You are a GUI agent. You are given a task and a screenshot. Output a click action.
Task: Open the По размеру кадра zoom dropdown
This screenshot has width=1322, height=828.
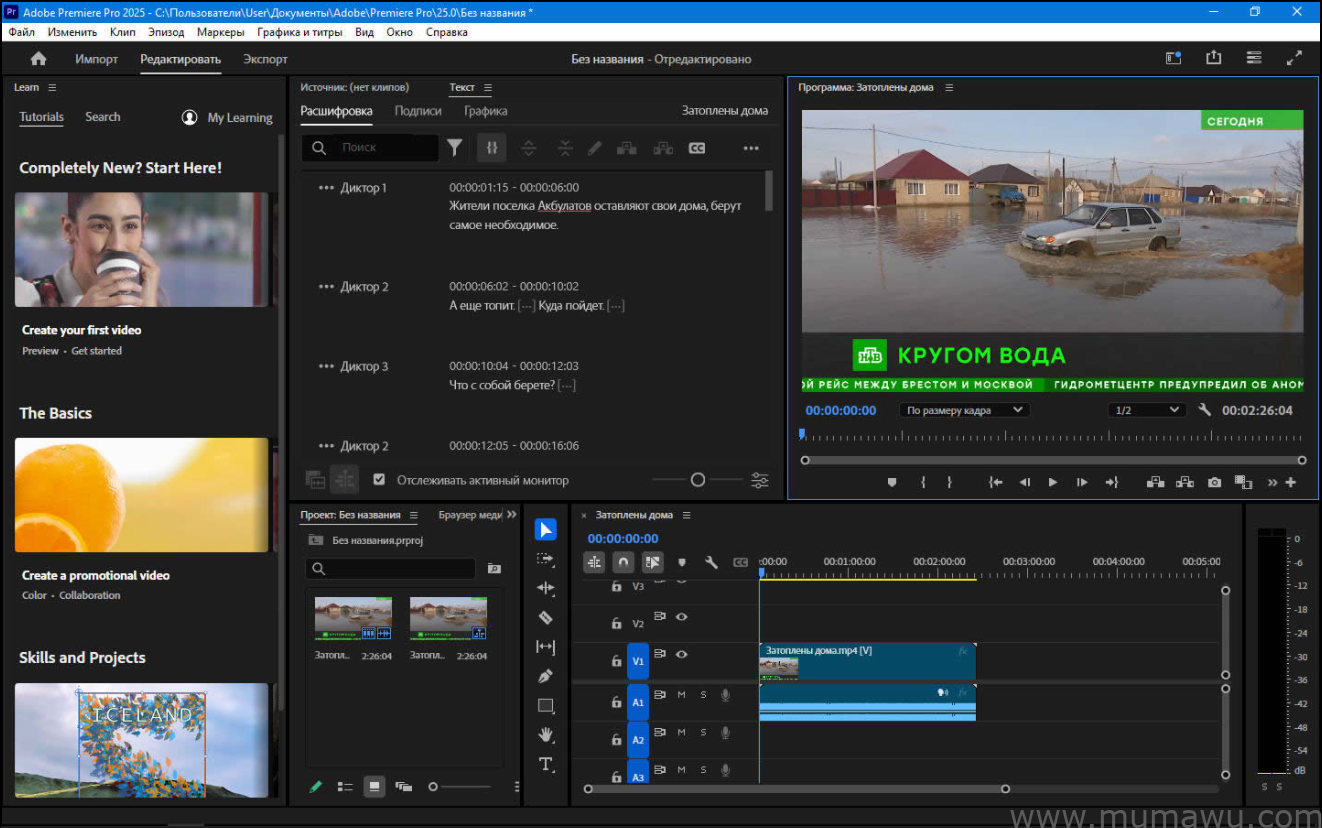tap(963, 409)
